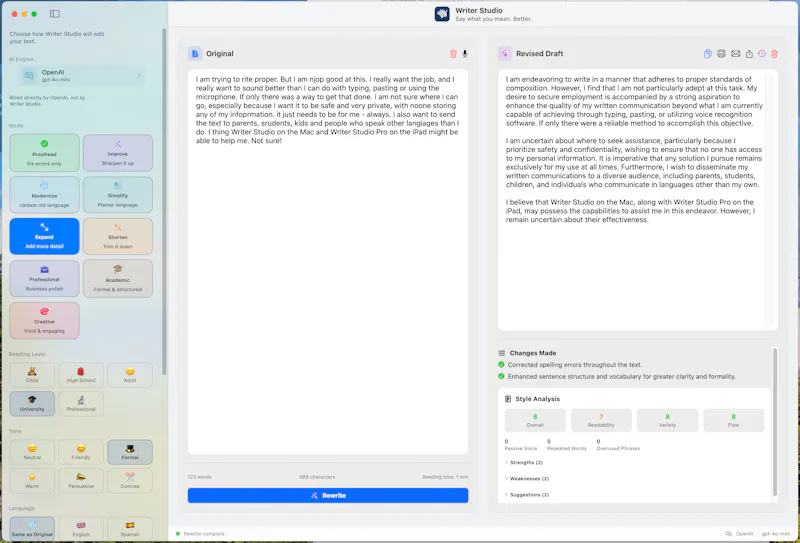Select the Improve mode

tap(118, 153)
